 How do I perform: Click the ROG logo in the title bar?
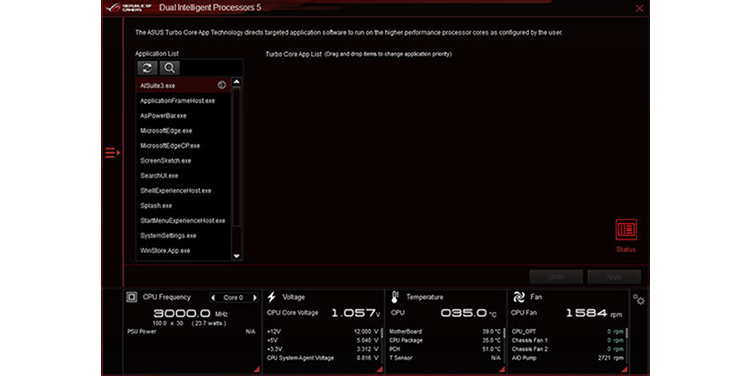(129, 7)
